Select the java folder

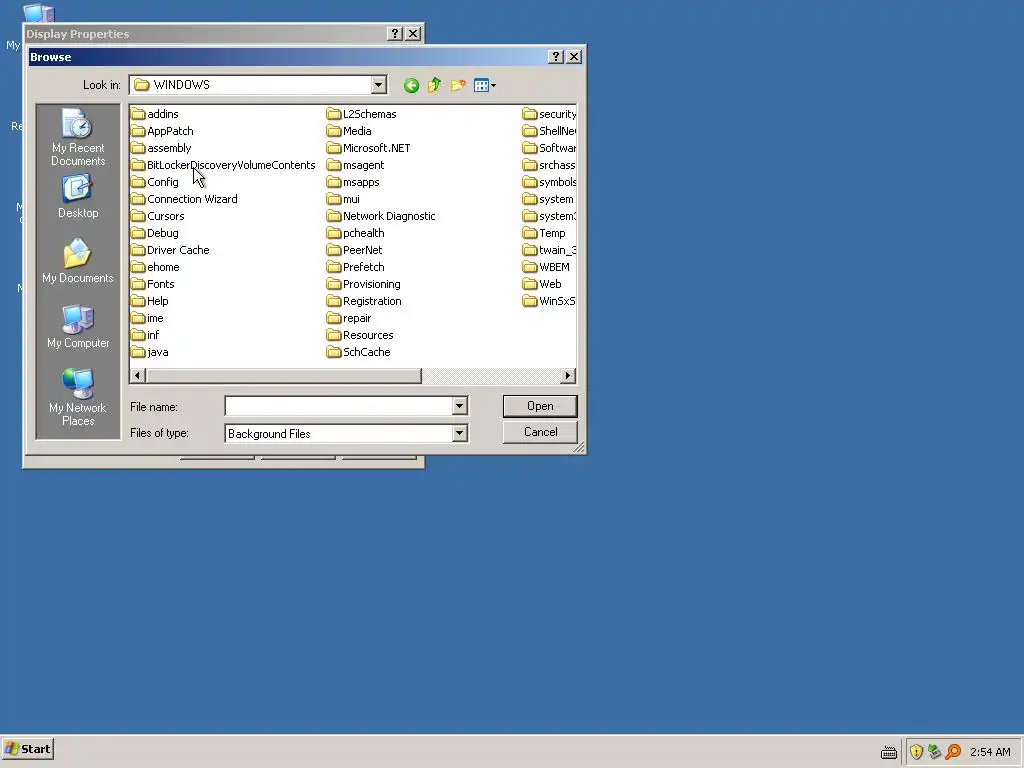coord(150,352)
